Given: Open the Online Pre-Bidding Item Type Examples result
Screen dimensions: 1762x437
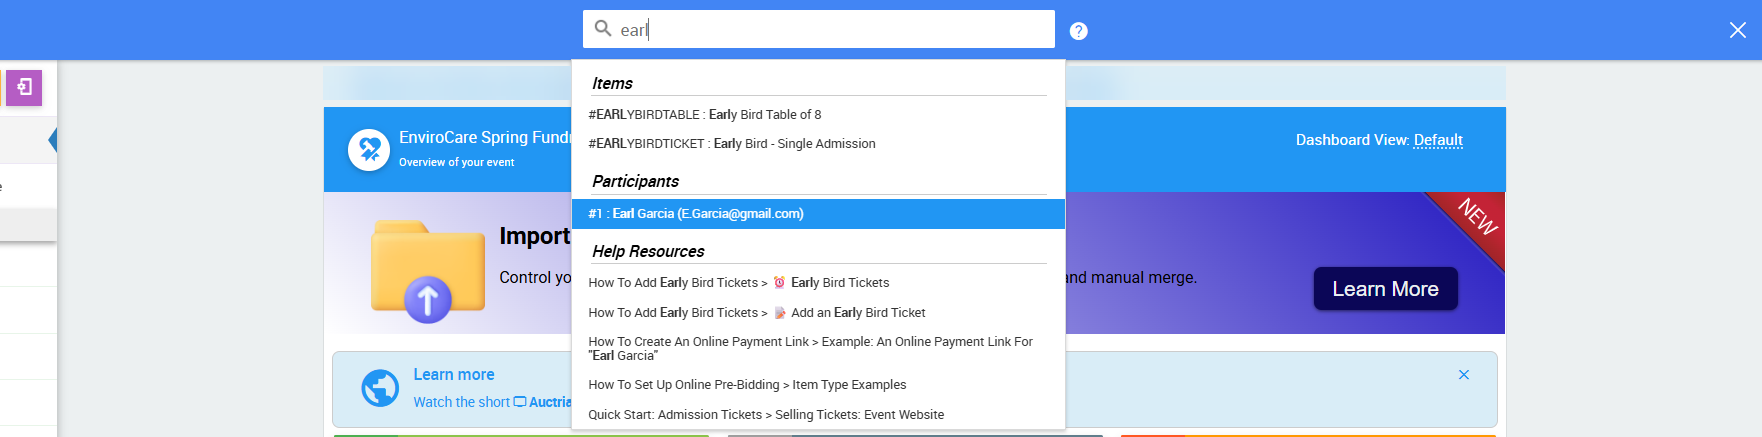Looking at the screenshot, I should (x=747, y=385).
